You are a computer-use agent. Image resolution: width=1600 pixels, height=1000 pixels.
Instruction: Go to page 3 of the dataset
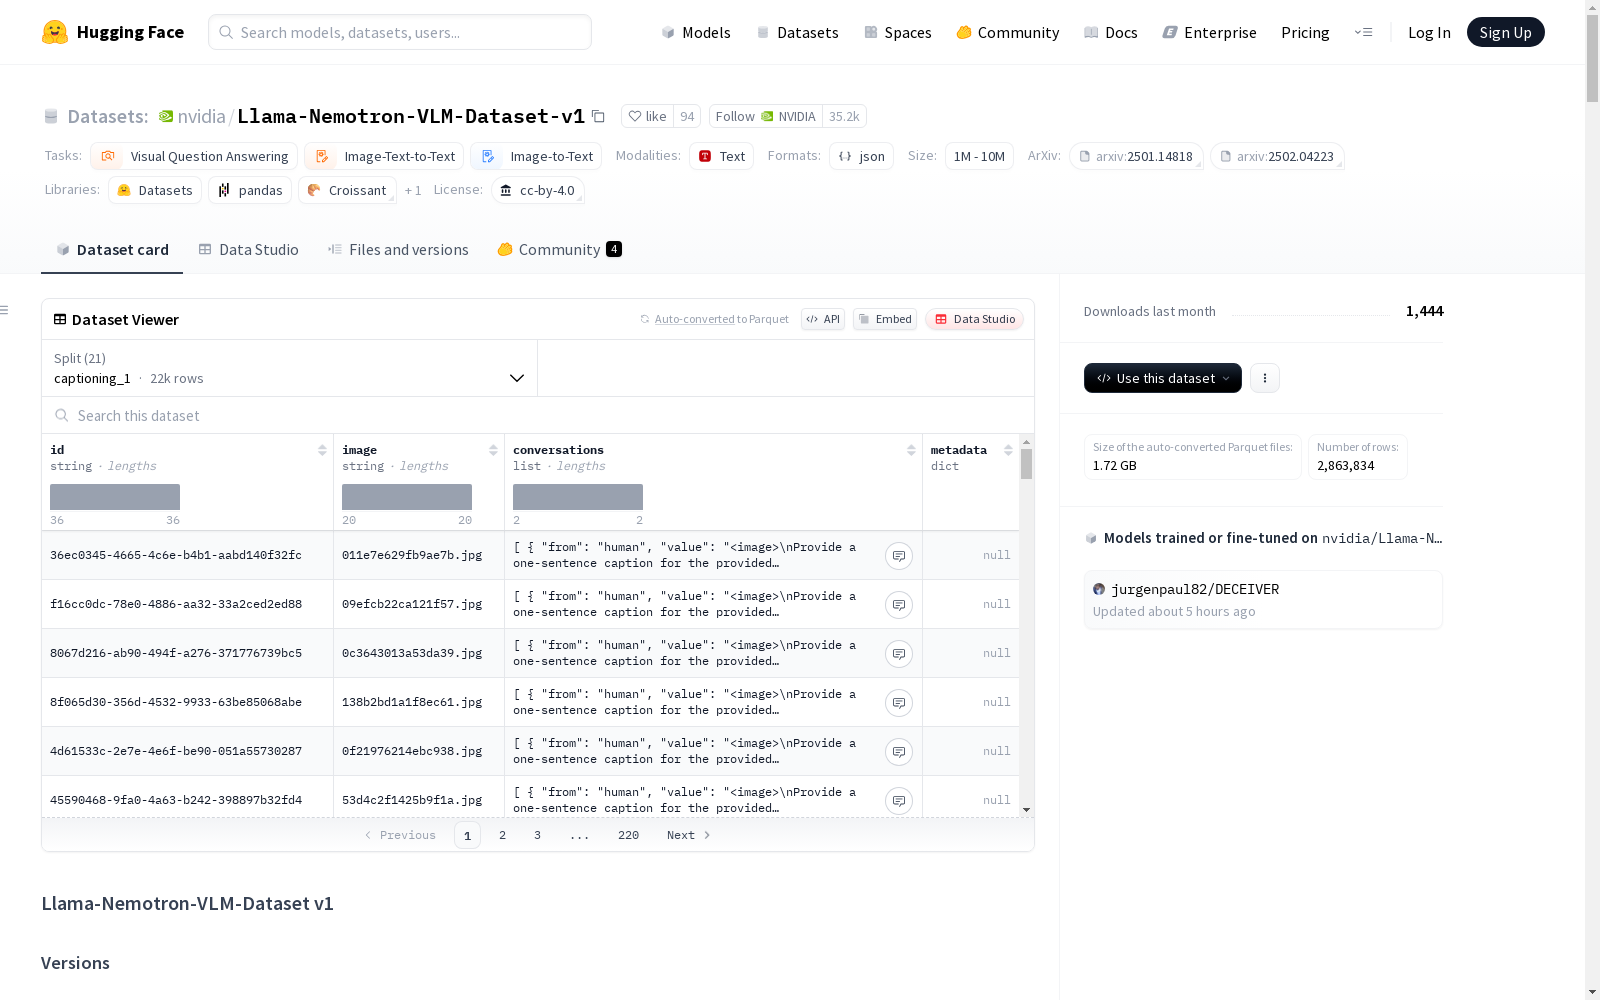point(537,835)
